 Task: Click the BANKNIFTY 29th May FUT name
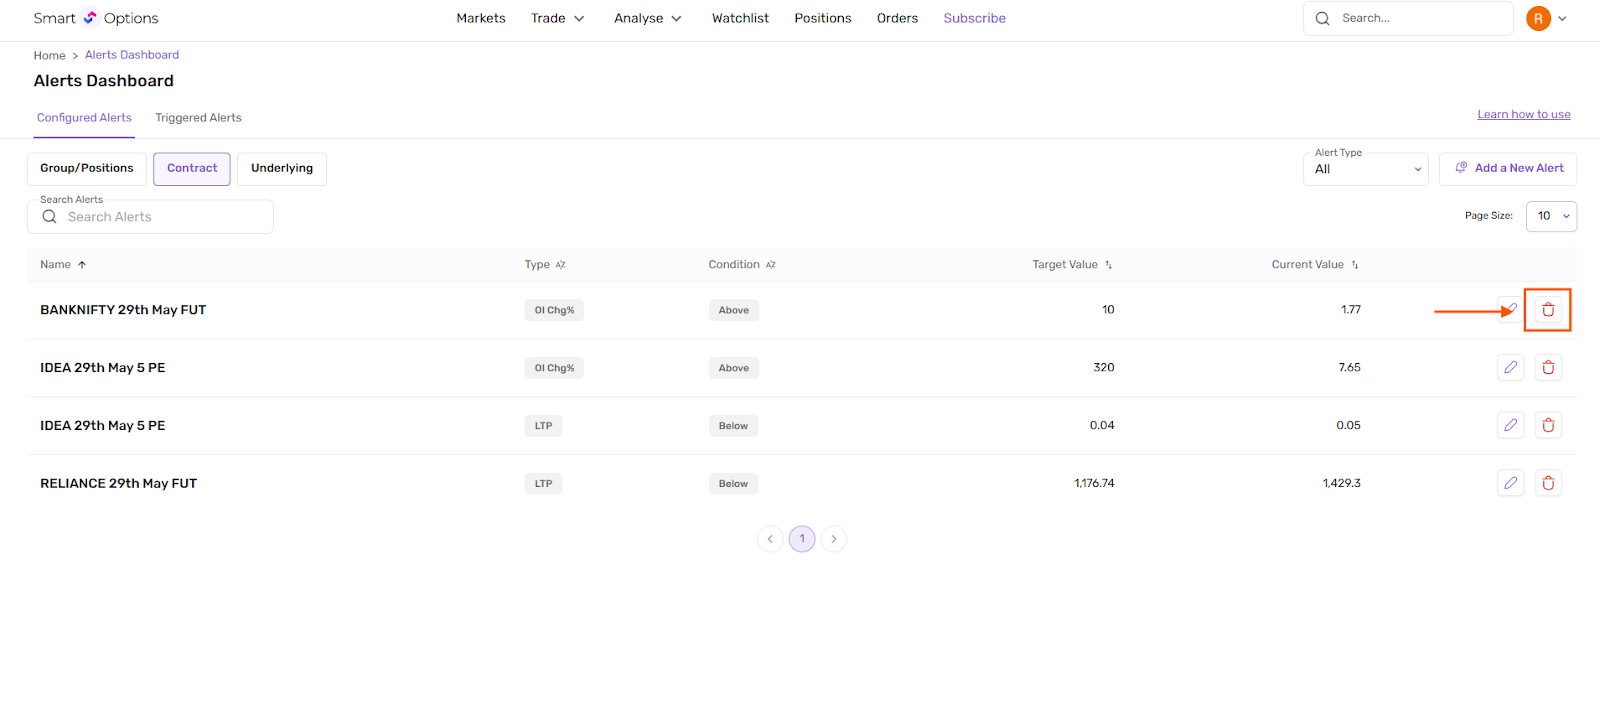pyautogui.click(x=123, y=310)
